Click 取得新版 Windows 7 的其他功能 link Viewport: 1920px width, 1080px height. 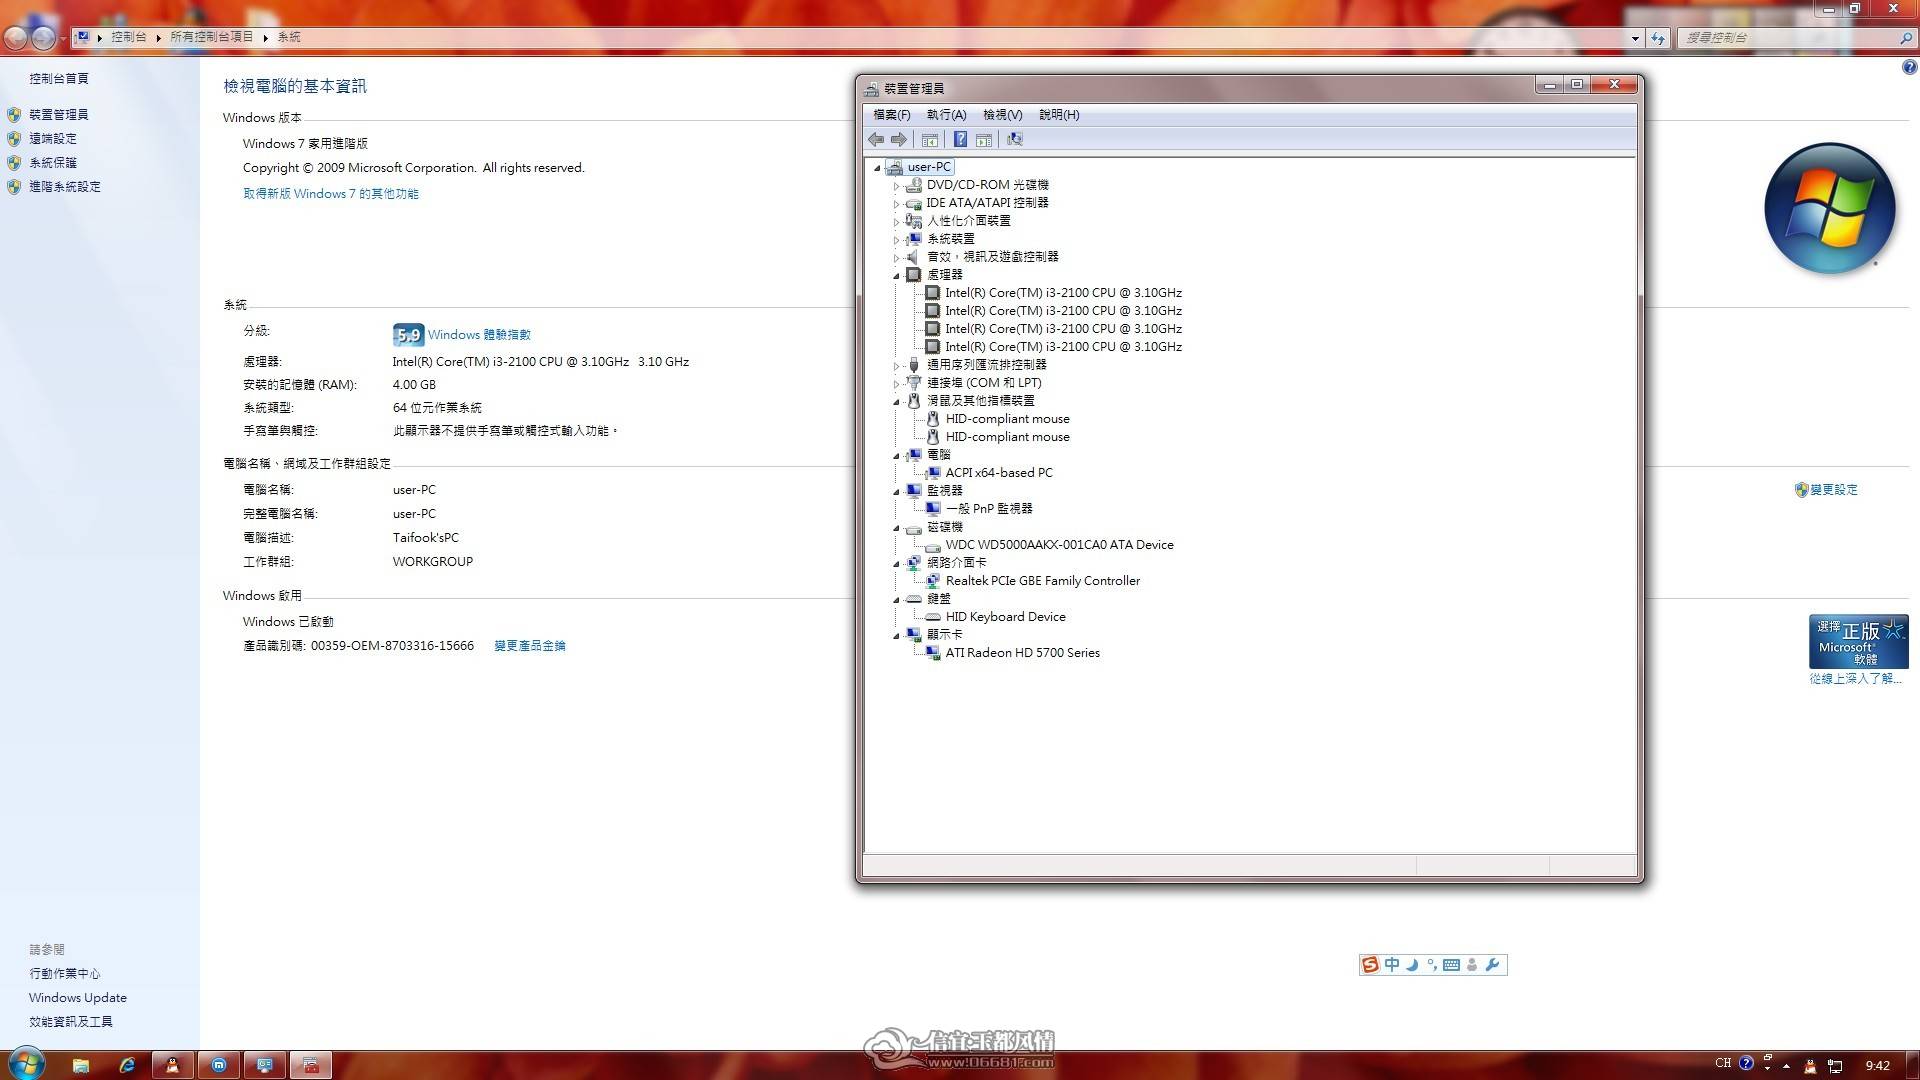tap(331, 194)
